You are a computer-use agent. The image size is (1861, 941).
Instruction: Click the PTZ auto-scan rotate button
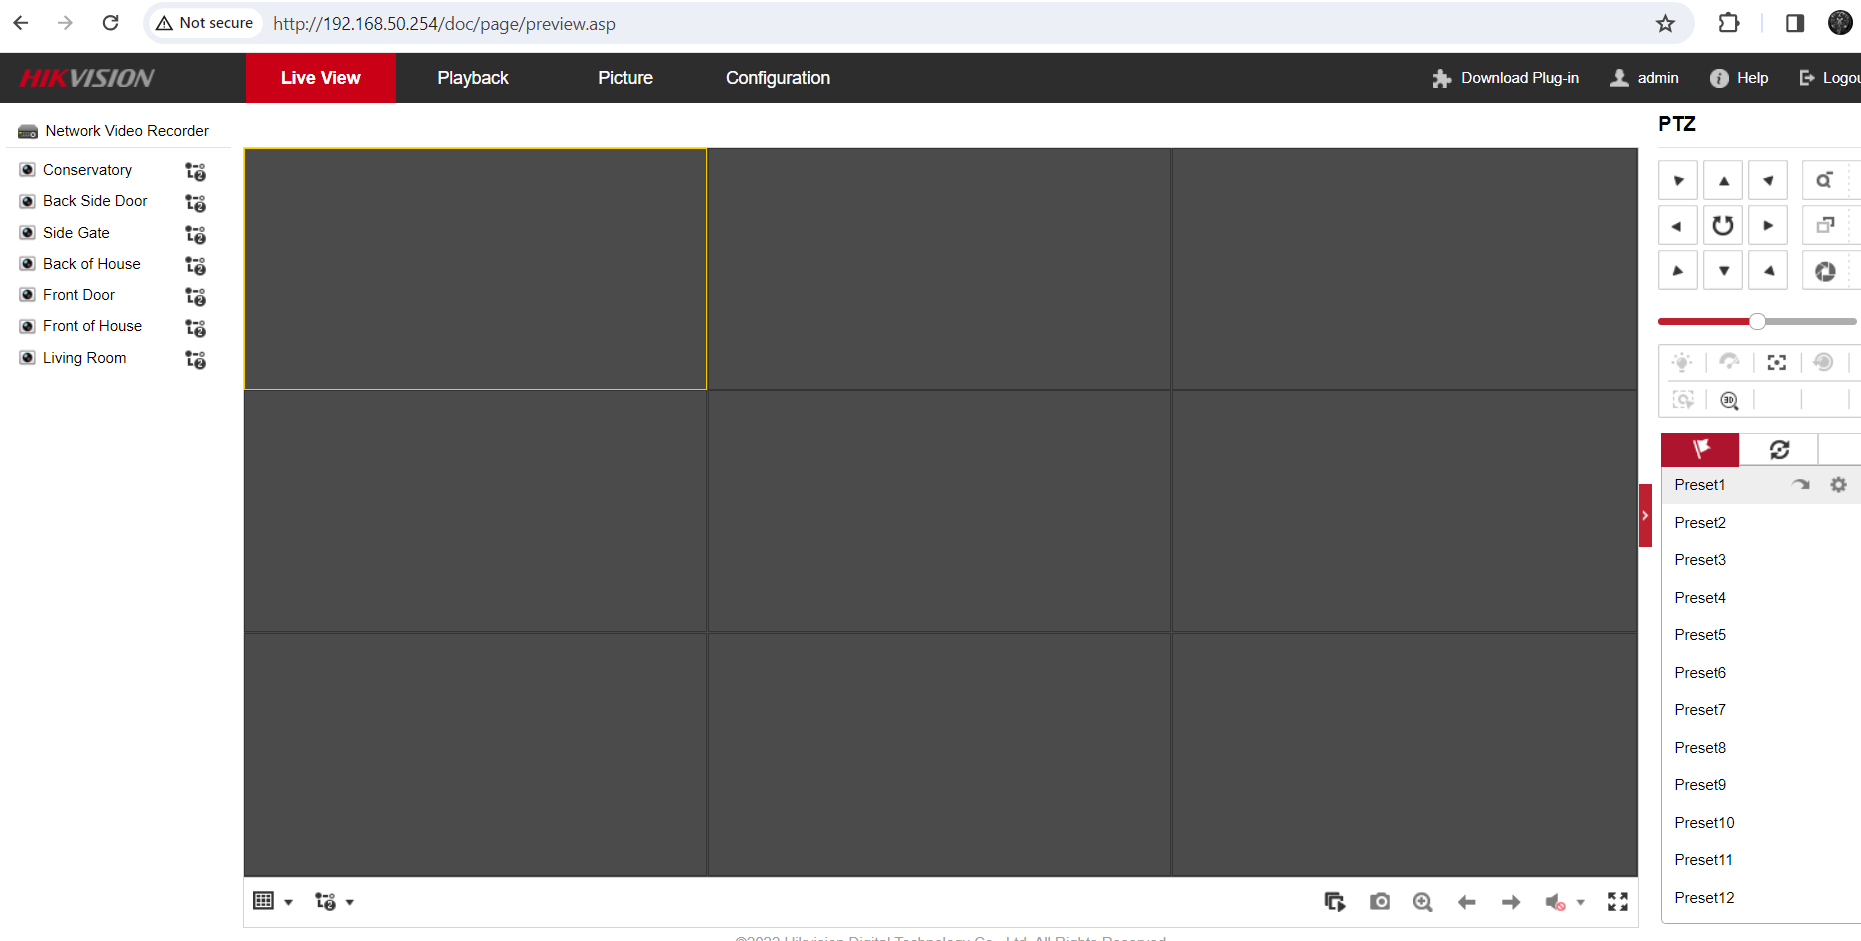tap(1722, 226)
